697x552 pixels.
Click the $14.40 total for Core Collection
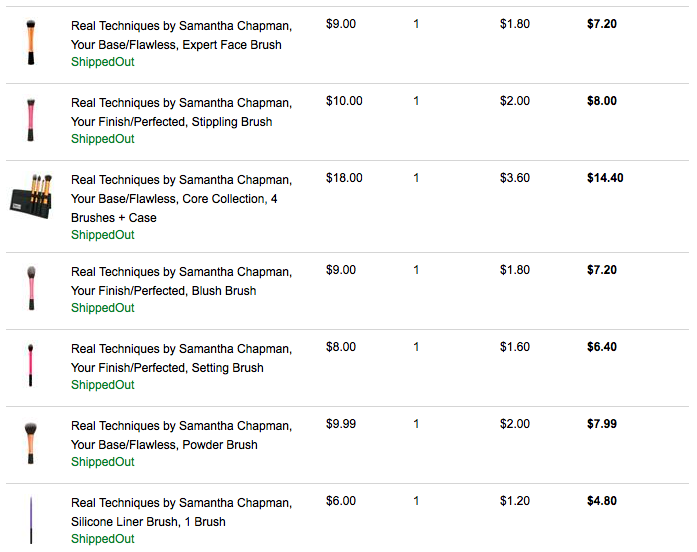pyautogui.click(x=605, y=178)
